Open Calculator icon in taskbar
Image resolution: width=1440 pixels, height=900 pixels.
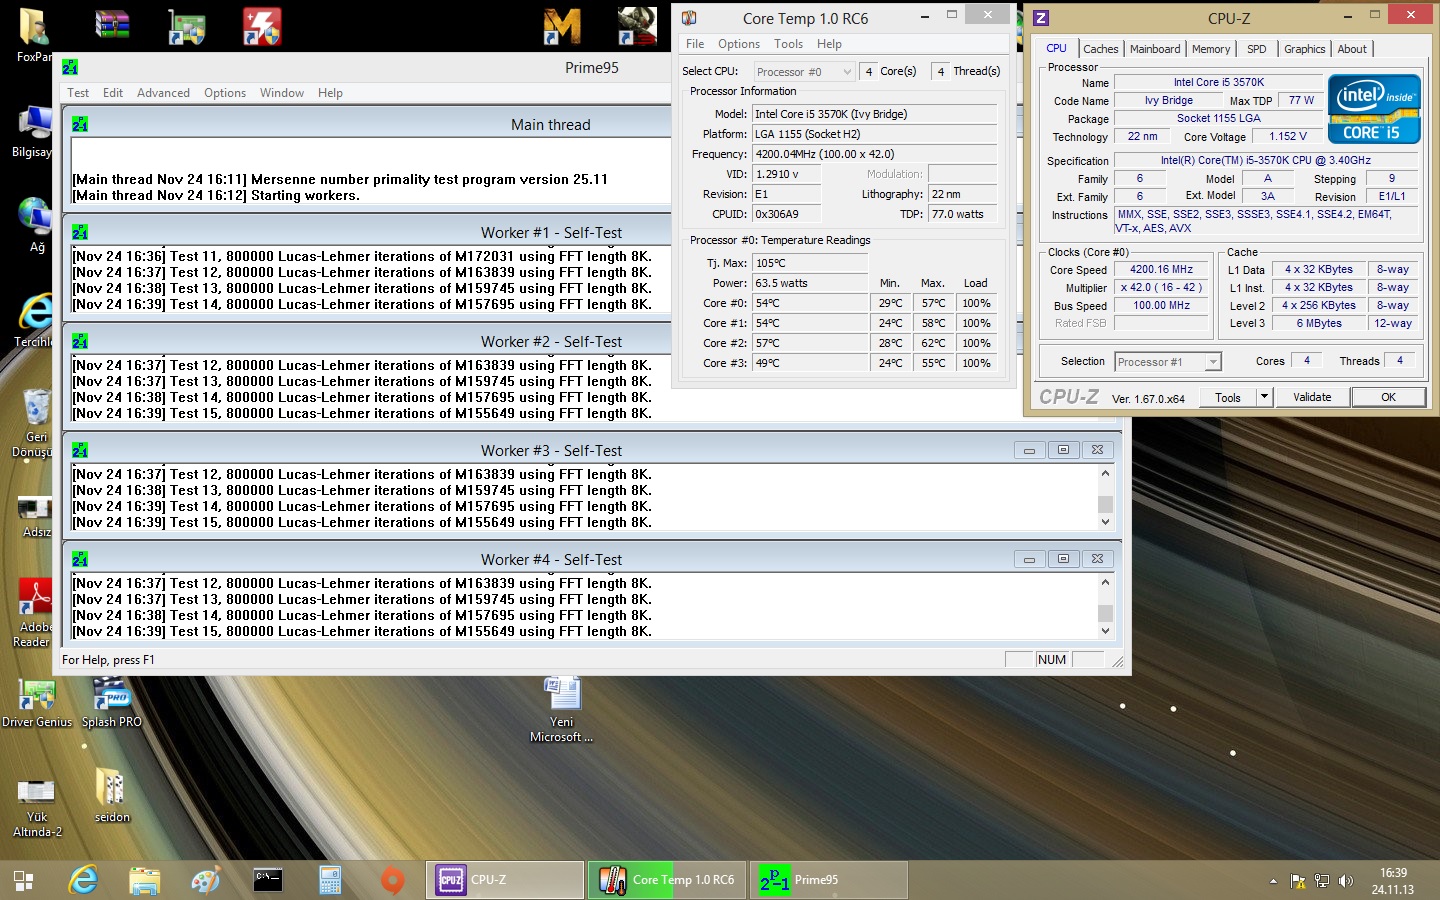tap(330, 880)
